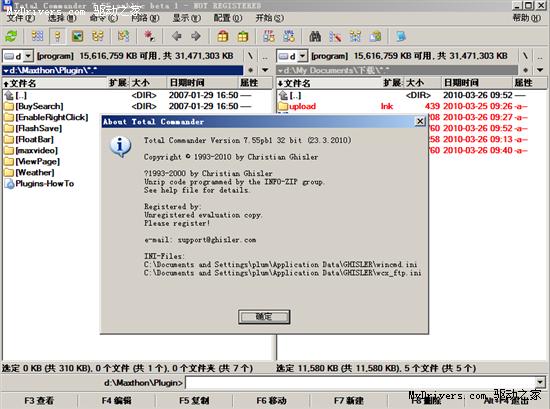Go forward with the right arrow icon
Screen dimensions: 550x409
click(x=196, y=36)
